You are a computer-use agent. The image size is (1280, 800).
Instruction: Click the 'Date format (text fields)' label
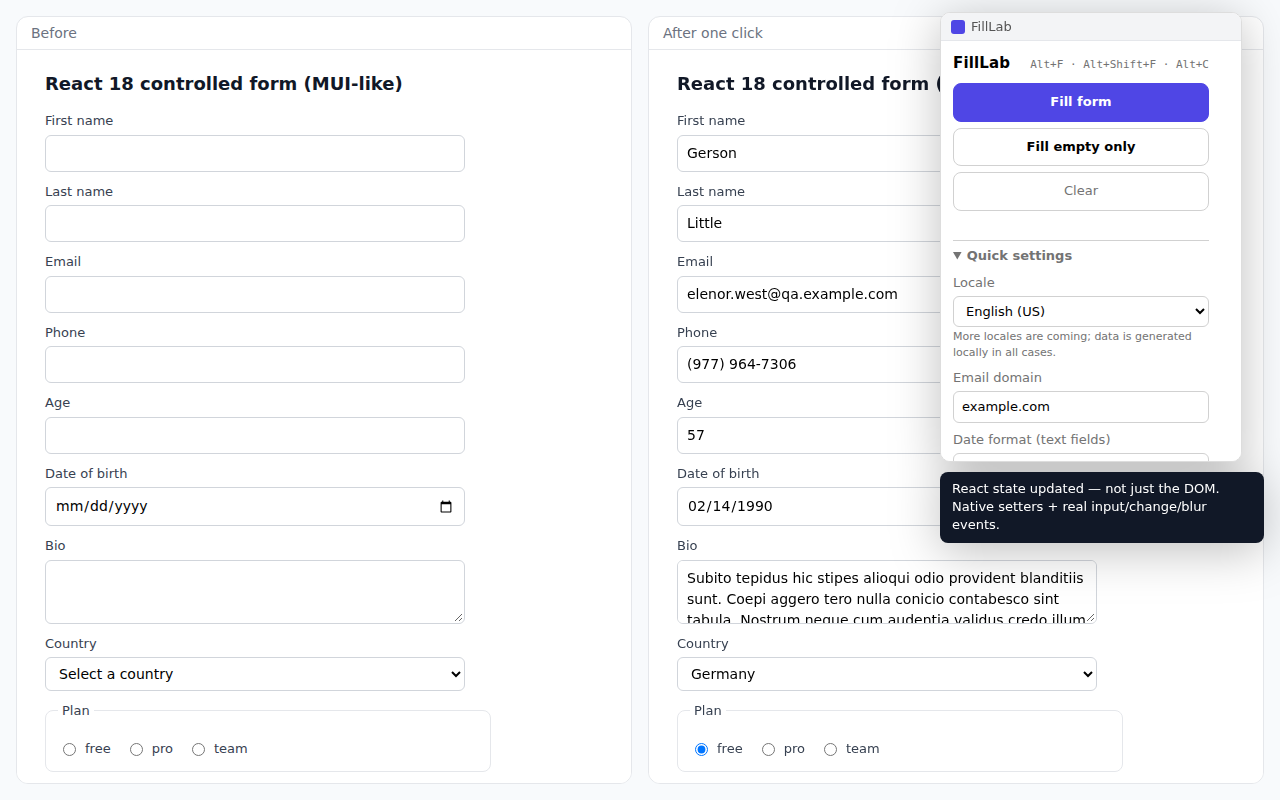tap(1032, 440)
